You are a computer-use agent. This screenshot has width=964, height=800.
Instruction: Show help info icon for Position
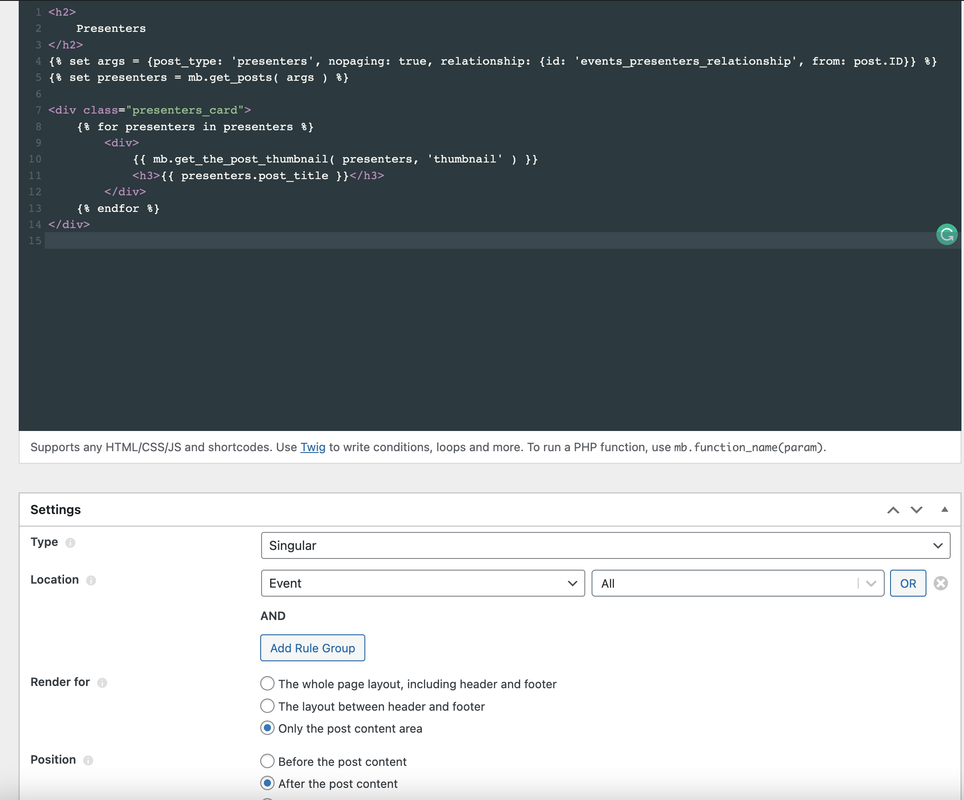click(88, 760)
